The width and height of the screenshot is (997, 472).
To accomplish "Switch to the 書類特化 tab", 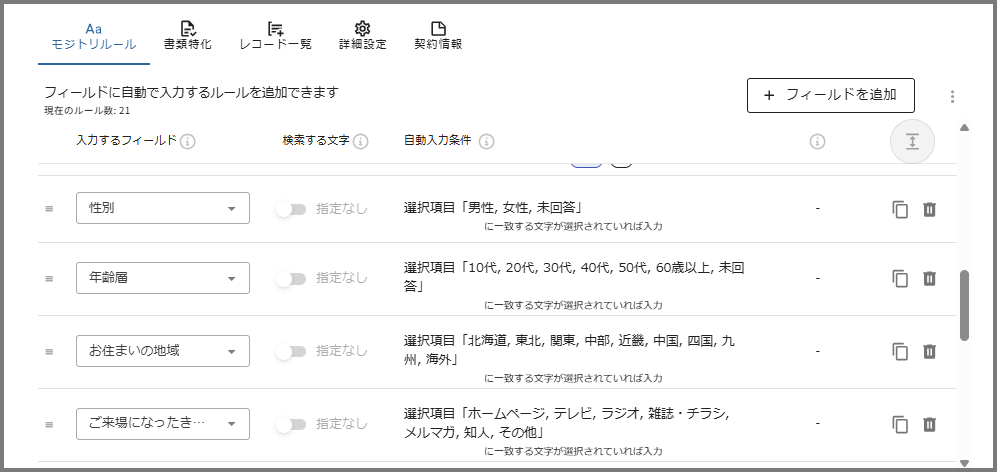I will pyautogui.click(x=187, y=36).
